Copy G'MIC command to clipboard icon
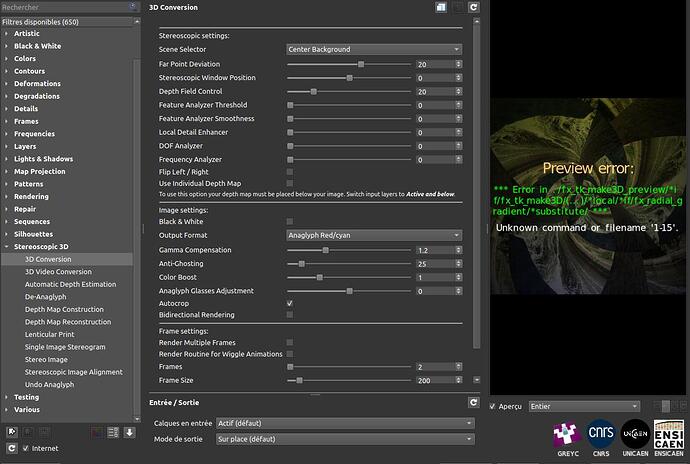Screen dimensions: 690x464 [x=441, y=7]
